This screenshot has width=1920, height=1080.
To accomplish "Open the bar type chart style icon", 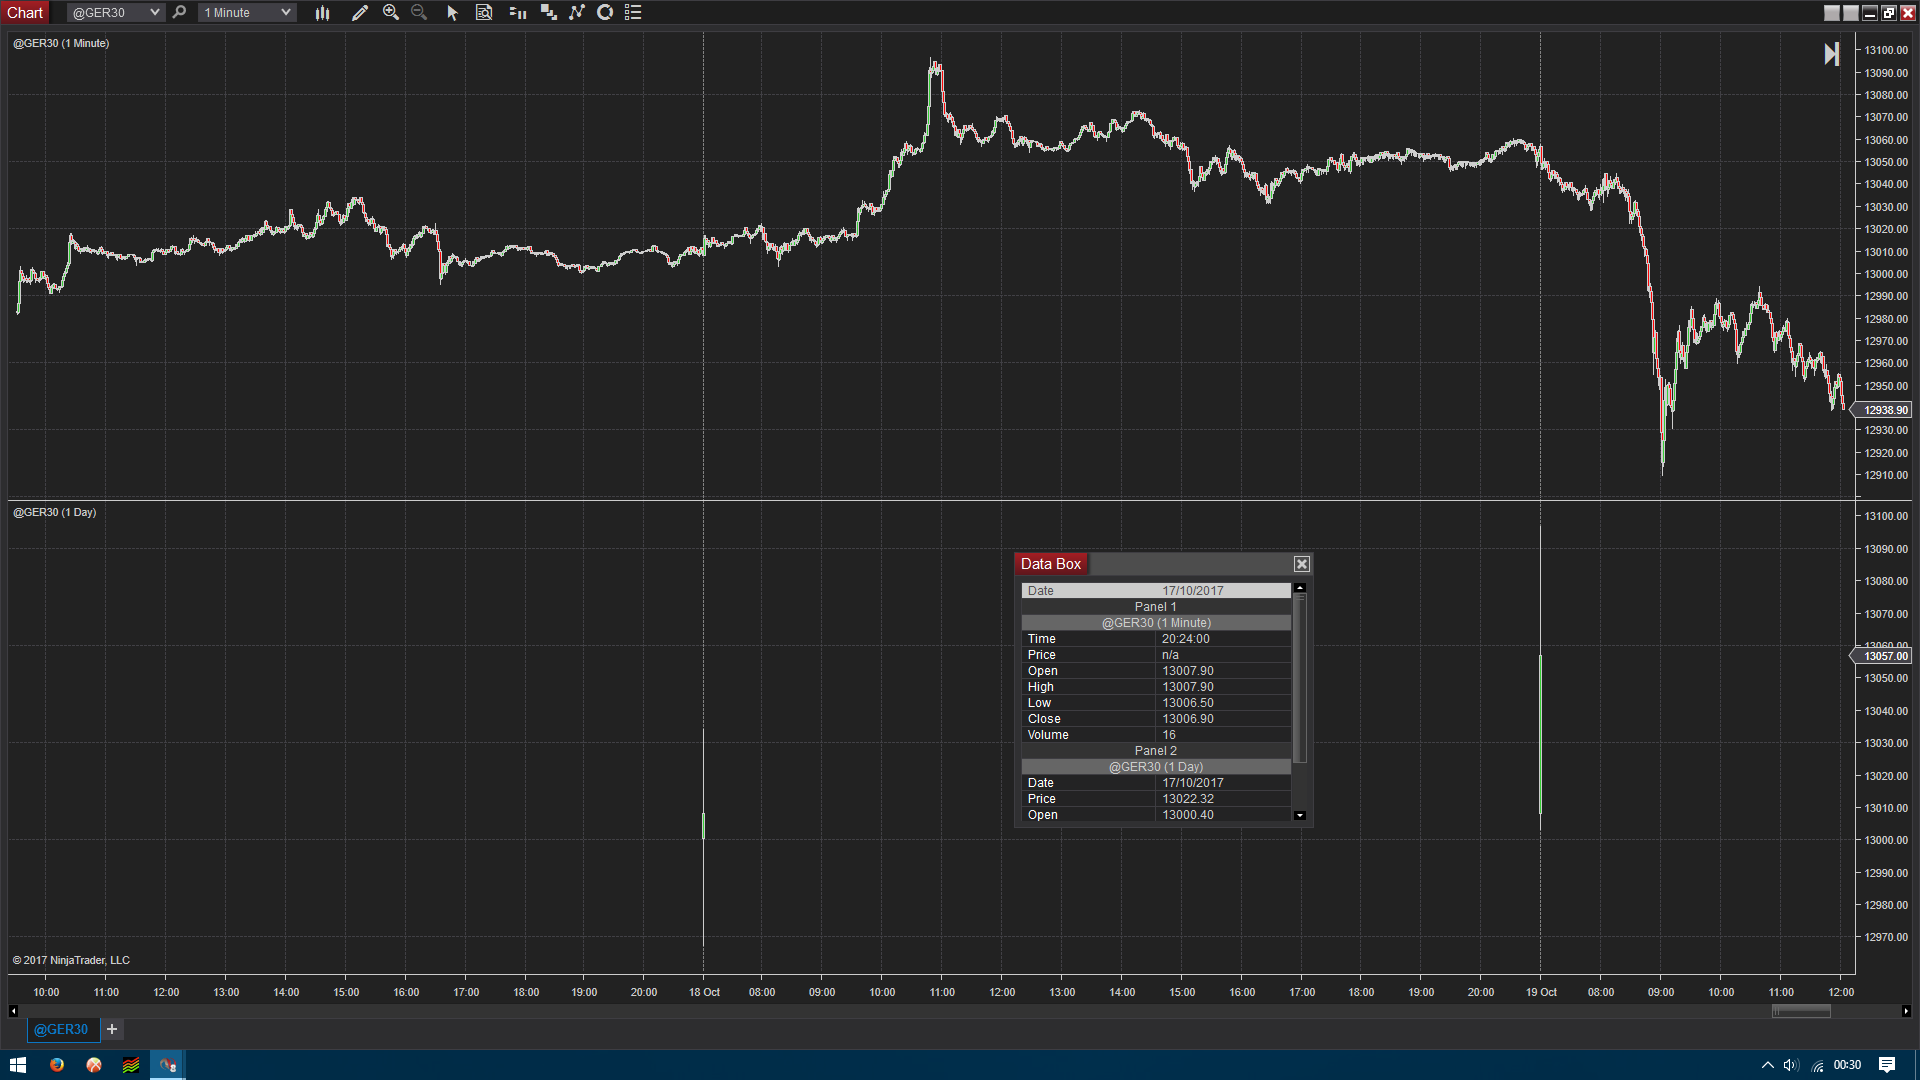I will (x=322, y=13).
